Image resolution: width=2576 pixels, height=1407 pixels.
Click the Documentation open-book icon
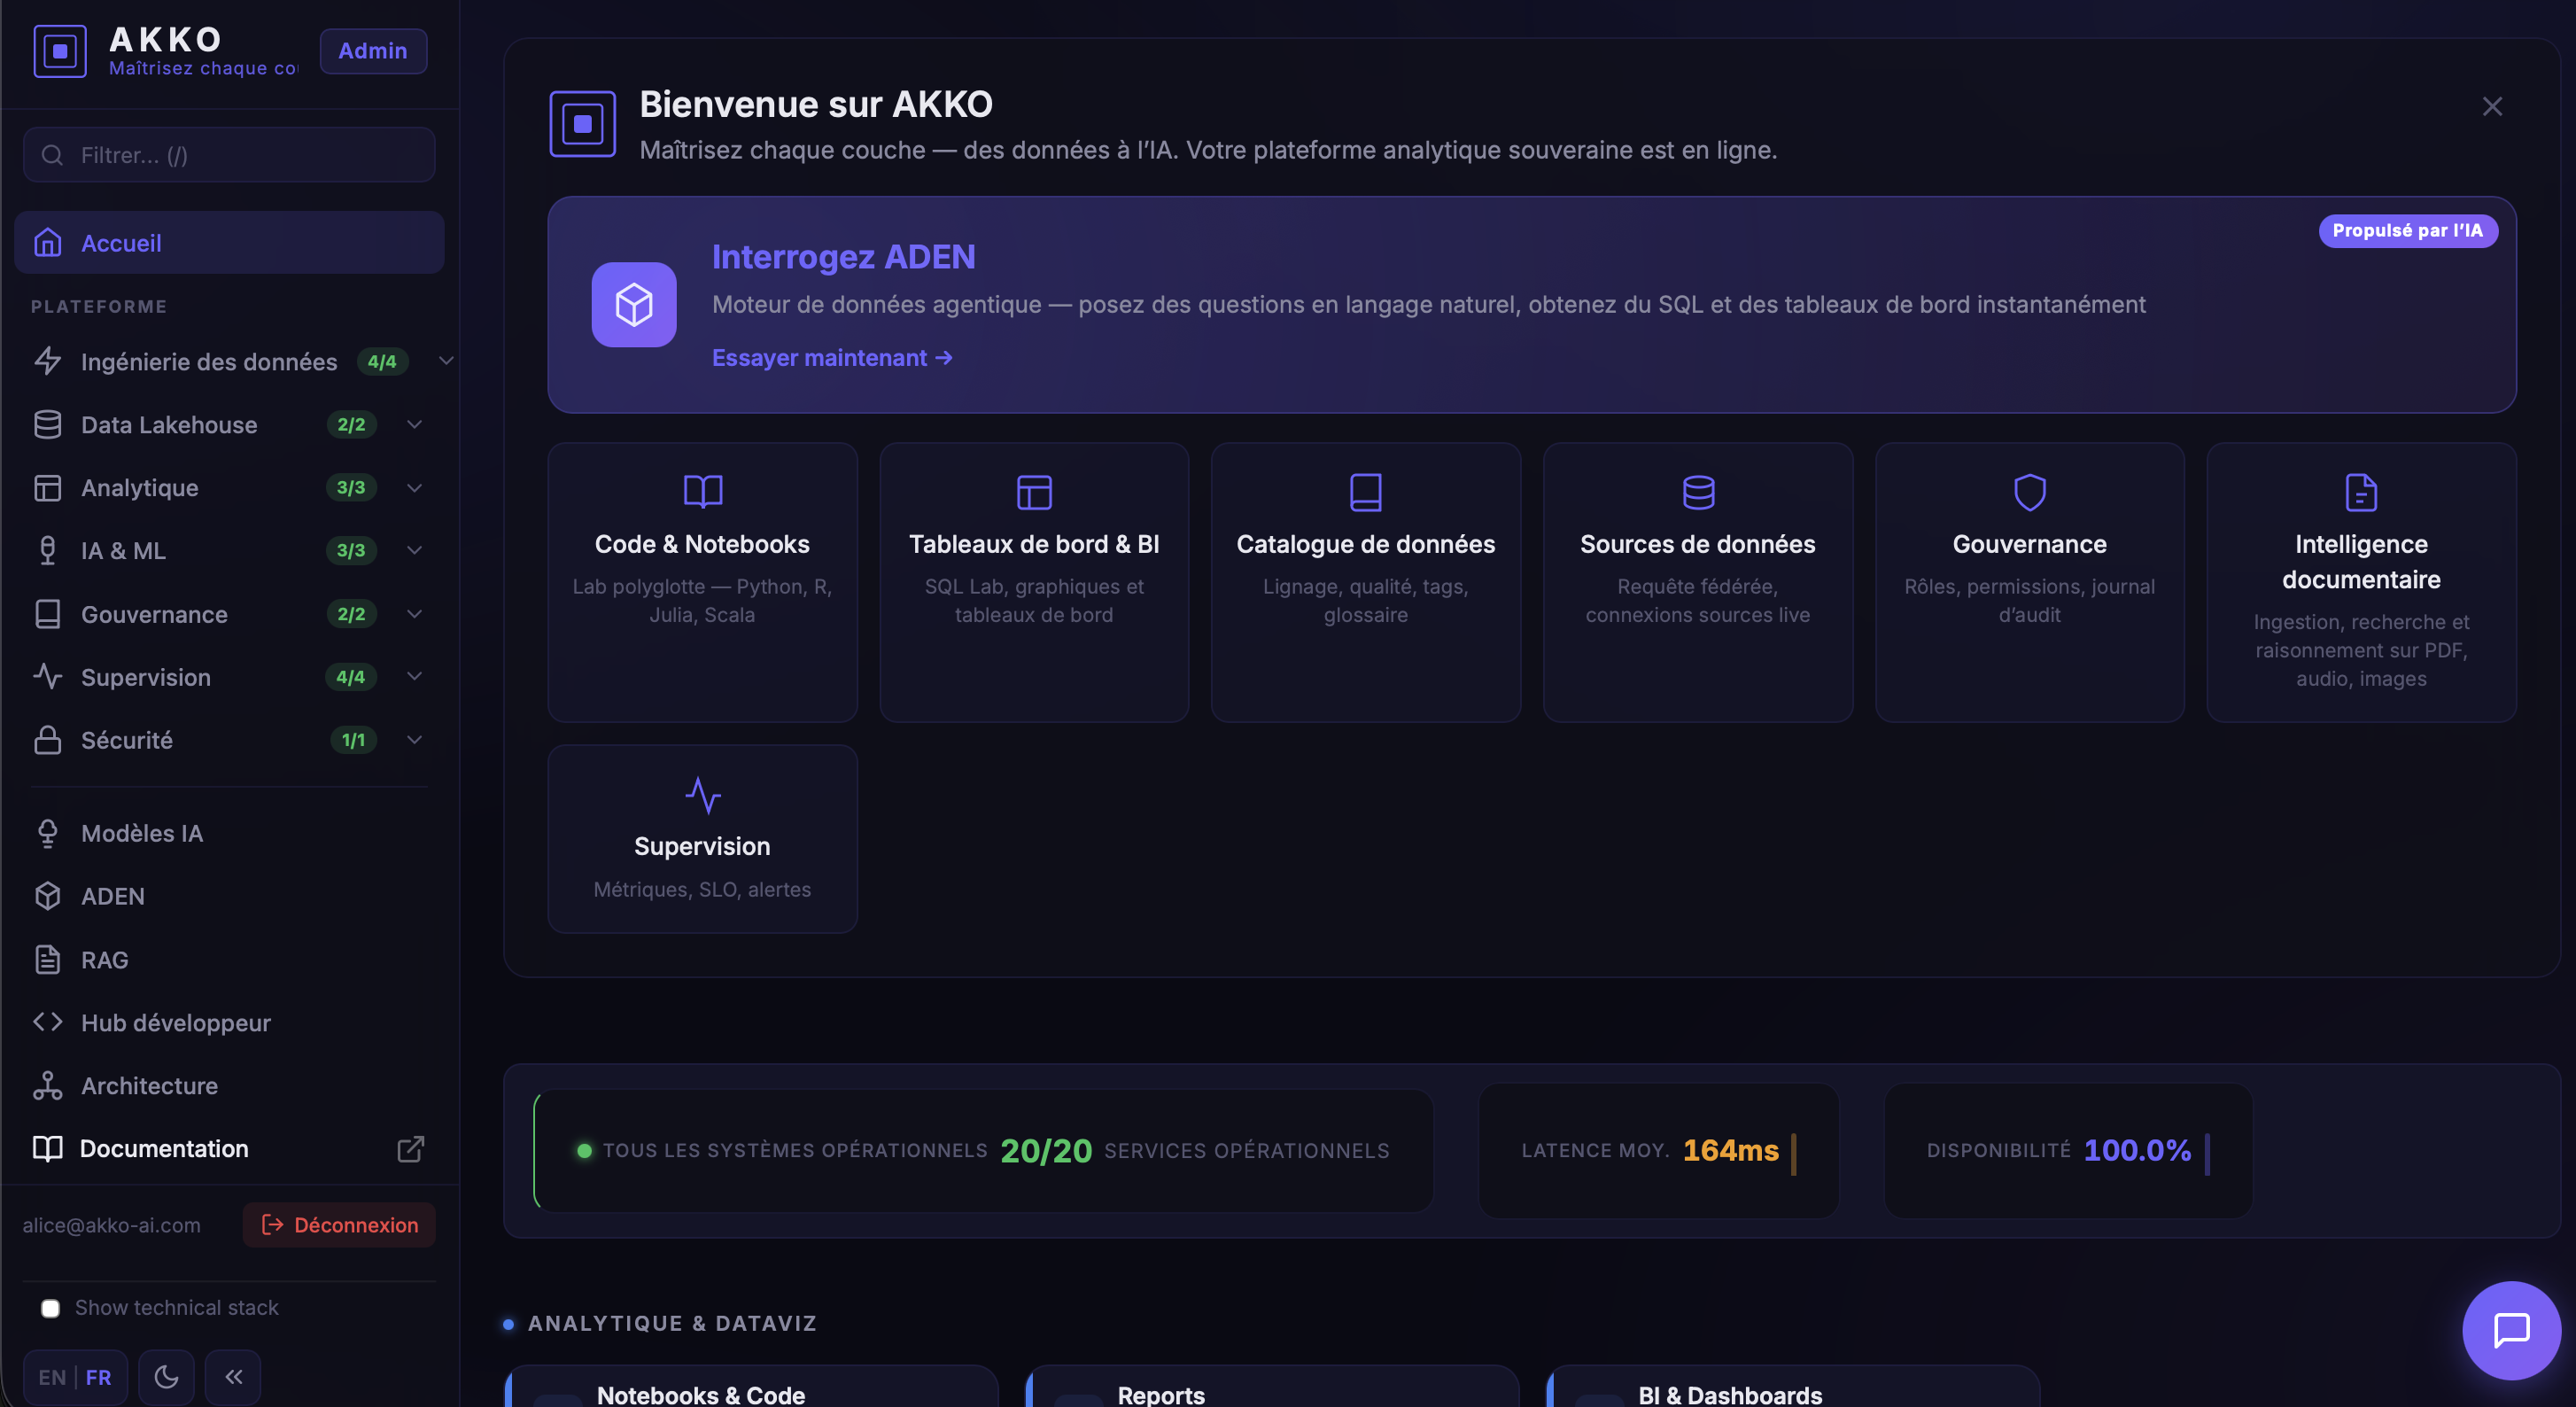48,1148
